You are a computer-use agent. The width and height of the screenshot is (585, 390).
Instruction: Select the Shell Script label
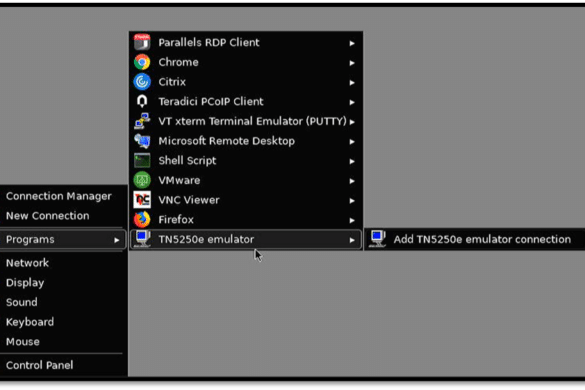(187, 160)
